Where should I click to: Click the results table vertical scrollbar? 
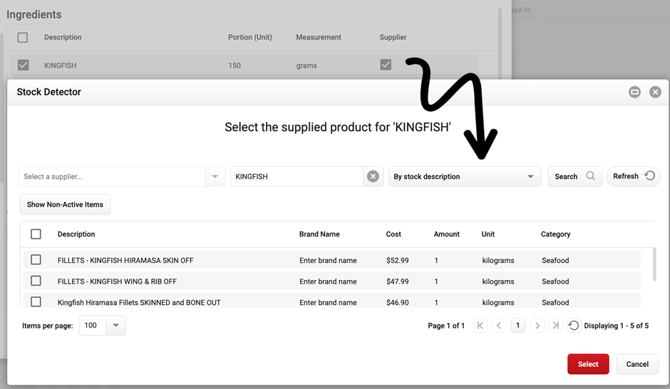654,265
